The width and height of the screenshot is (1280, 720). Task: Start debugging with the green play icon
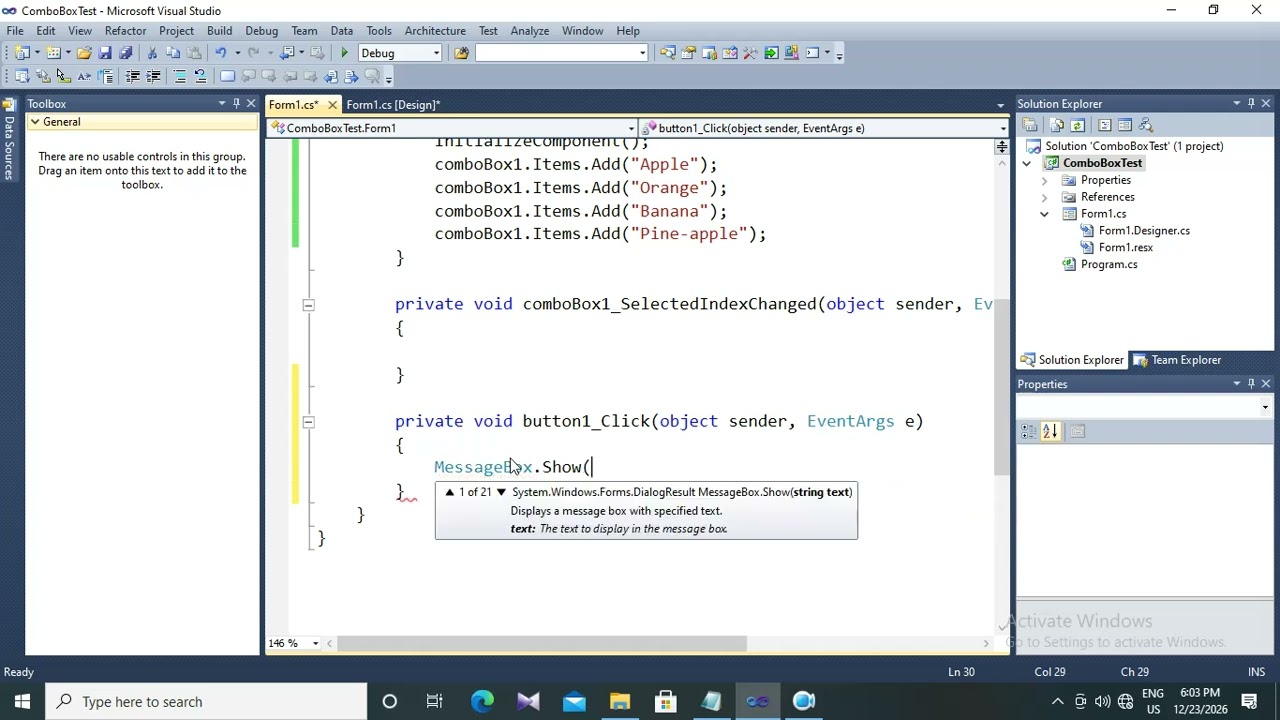click(344, 53)
